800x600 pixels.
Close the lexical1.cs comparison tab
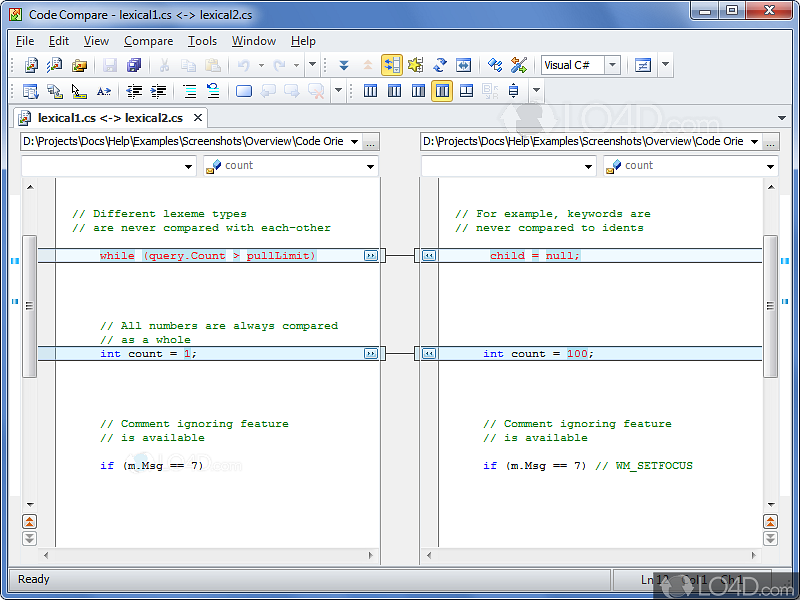[198, 118]
